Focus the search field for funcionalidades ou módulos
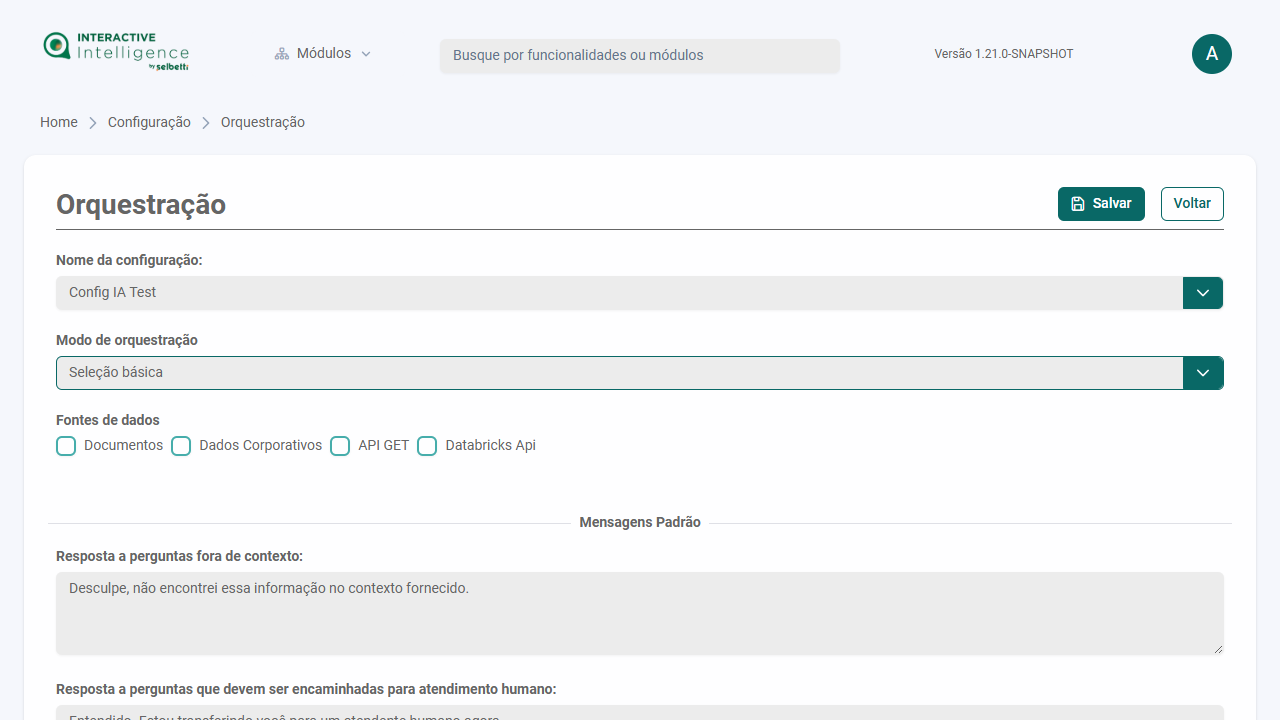This screenshot has height=720, width=1280. (x=640, y=56)
